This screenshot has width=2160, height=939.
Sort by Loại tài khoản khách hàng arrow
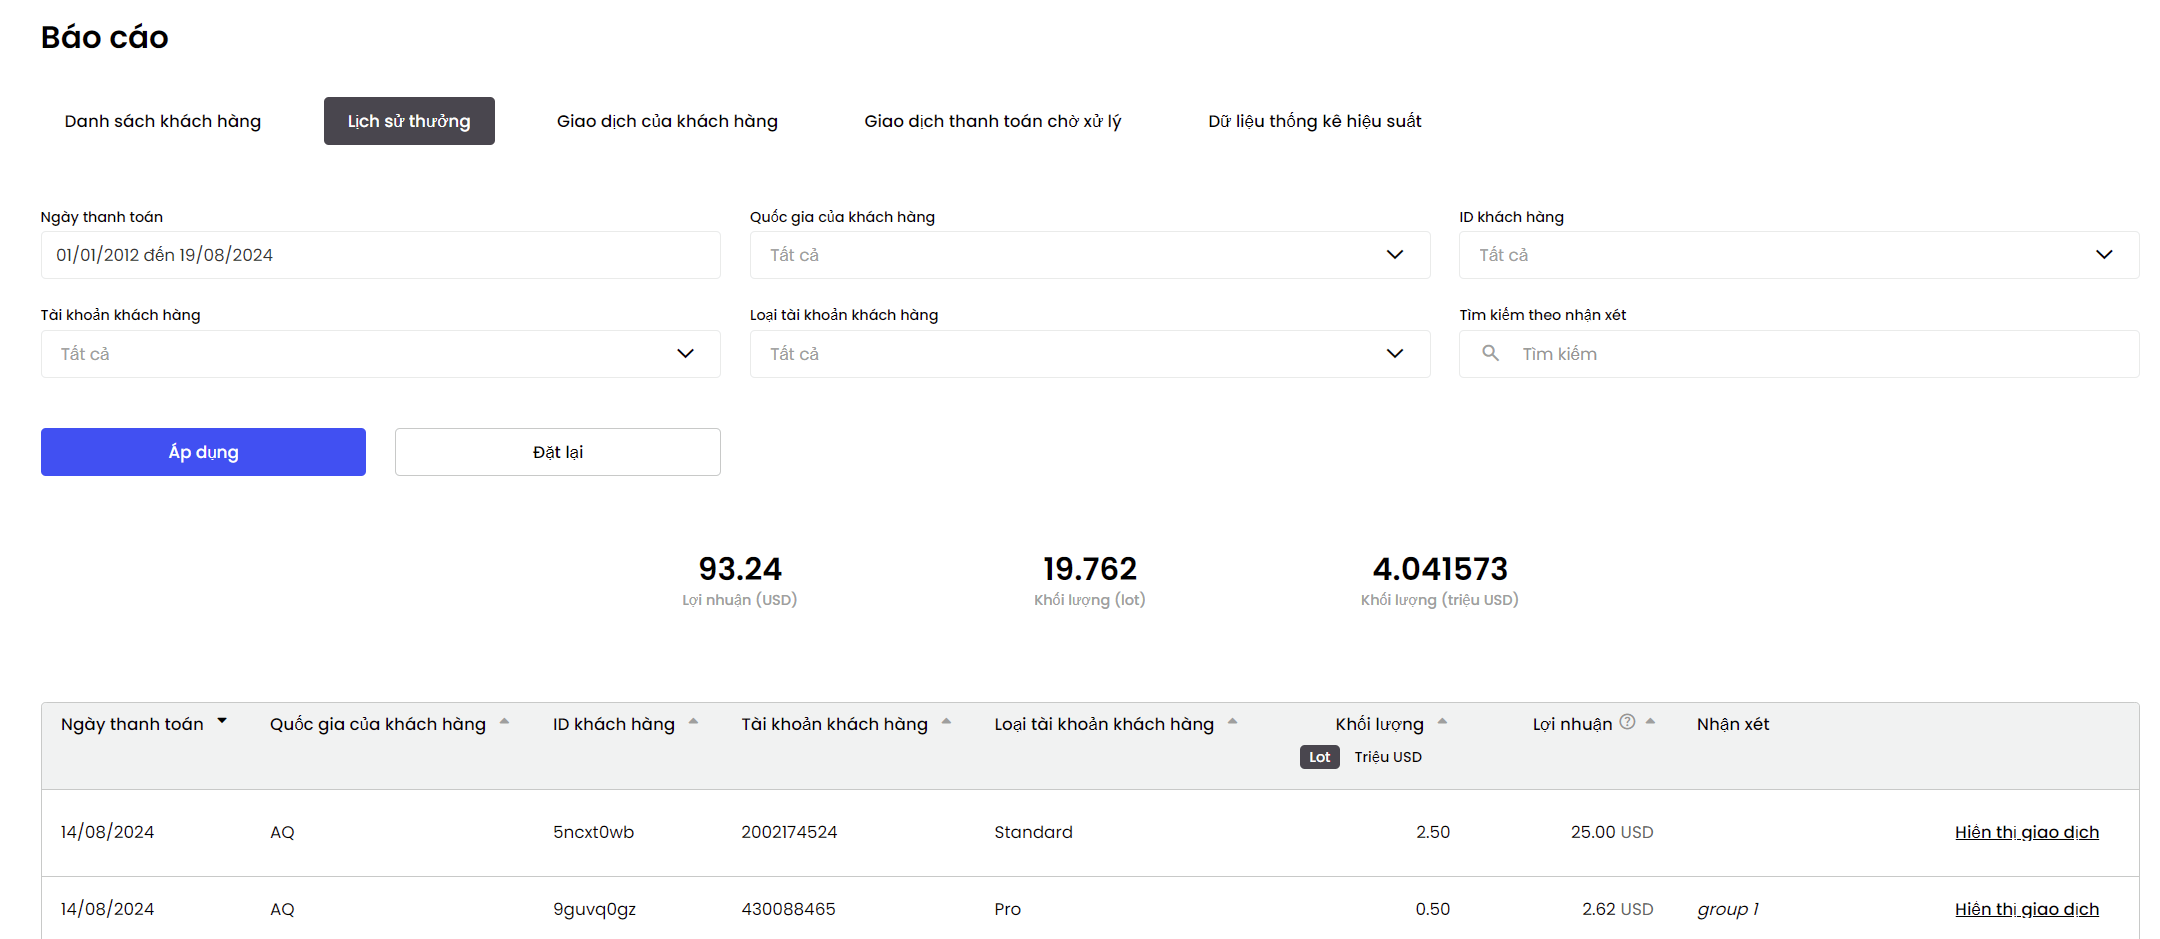[1232, 721]
